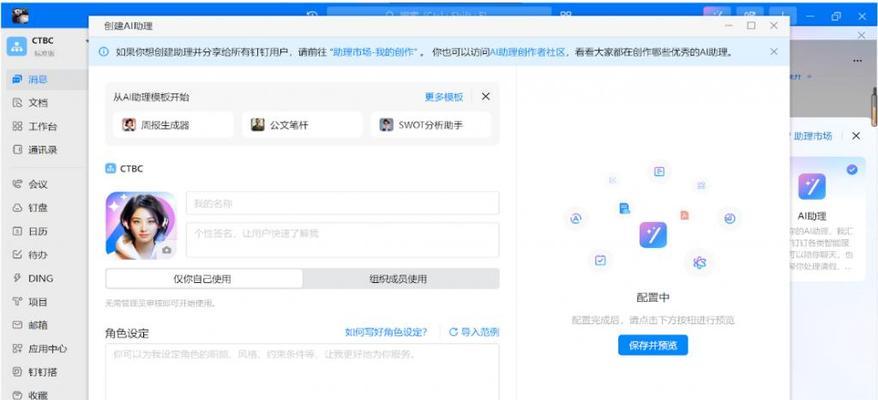Open 邮箱 mailbox in the sidebar

click(30, 325)
